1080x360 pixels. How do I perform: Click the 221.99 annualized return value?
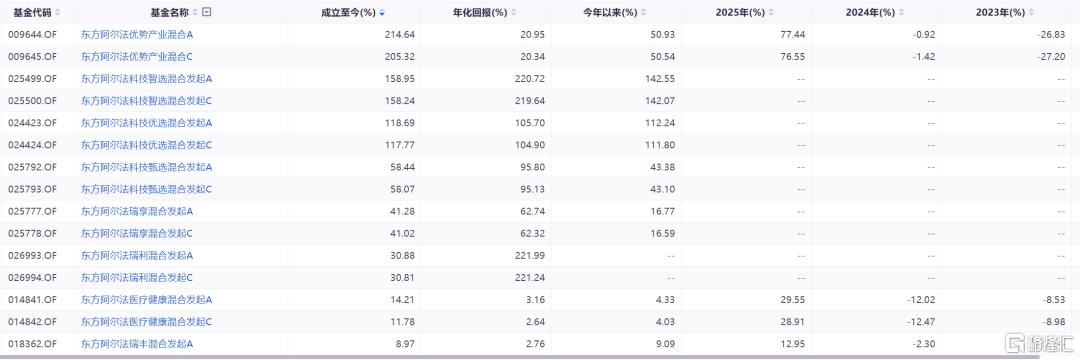[x=531, y=255]
